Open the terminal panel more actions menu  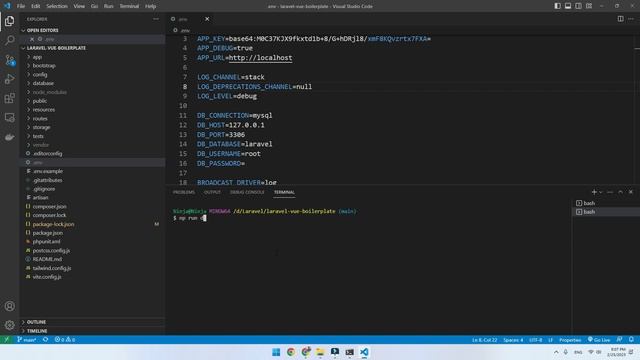[610, 192]
